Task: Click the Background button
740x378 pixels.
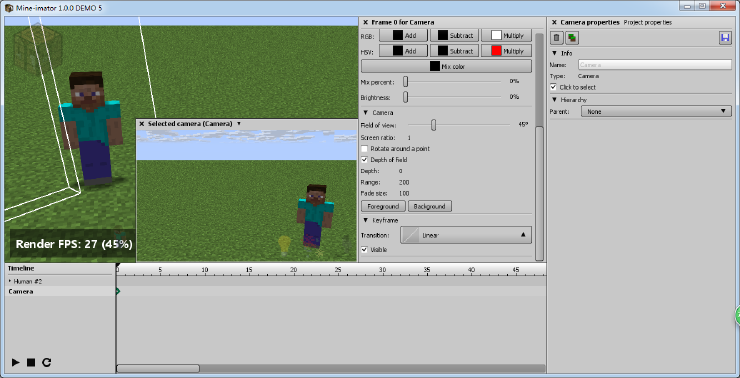Action: 429,206
